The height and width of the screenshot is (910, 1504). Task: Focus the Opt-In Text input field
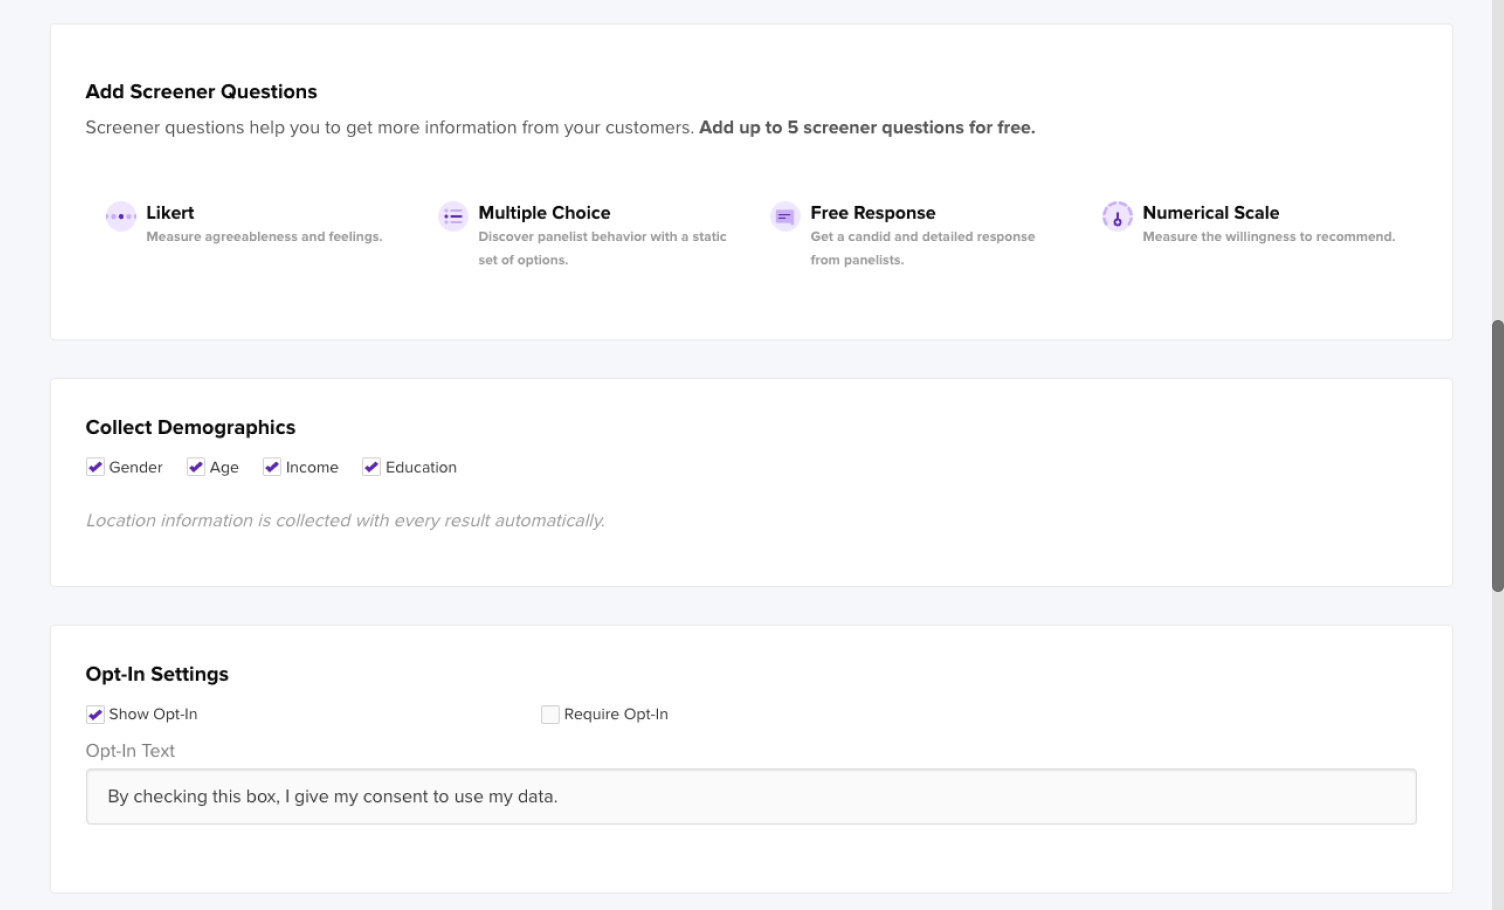[x=750, y=796]
